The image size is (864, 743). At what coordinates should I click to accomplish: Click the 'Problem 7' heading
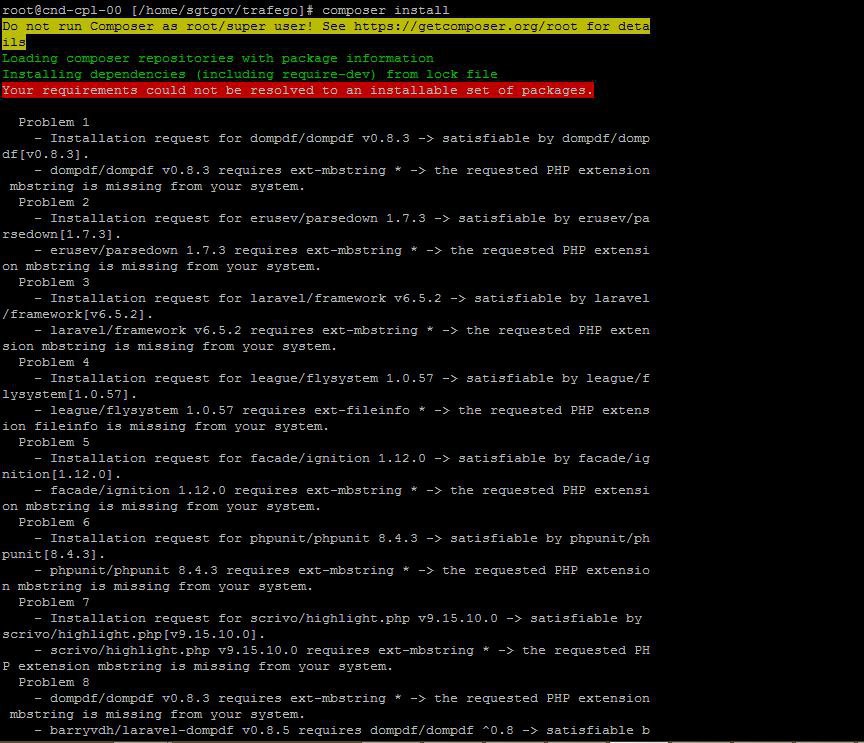tap(53, 602)
